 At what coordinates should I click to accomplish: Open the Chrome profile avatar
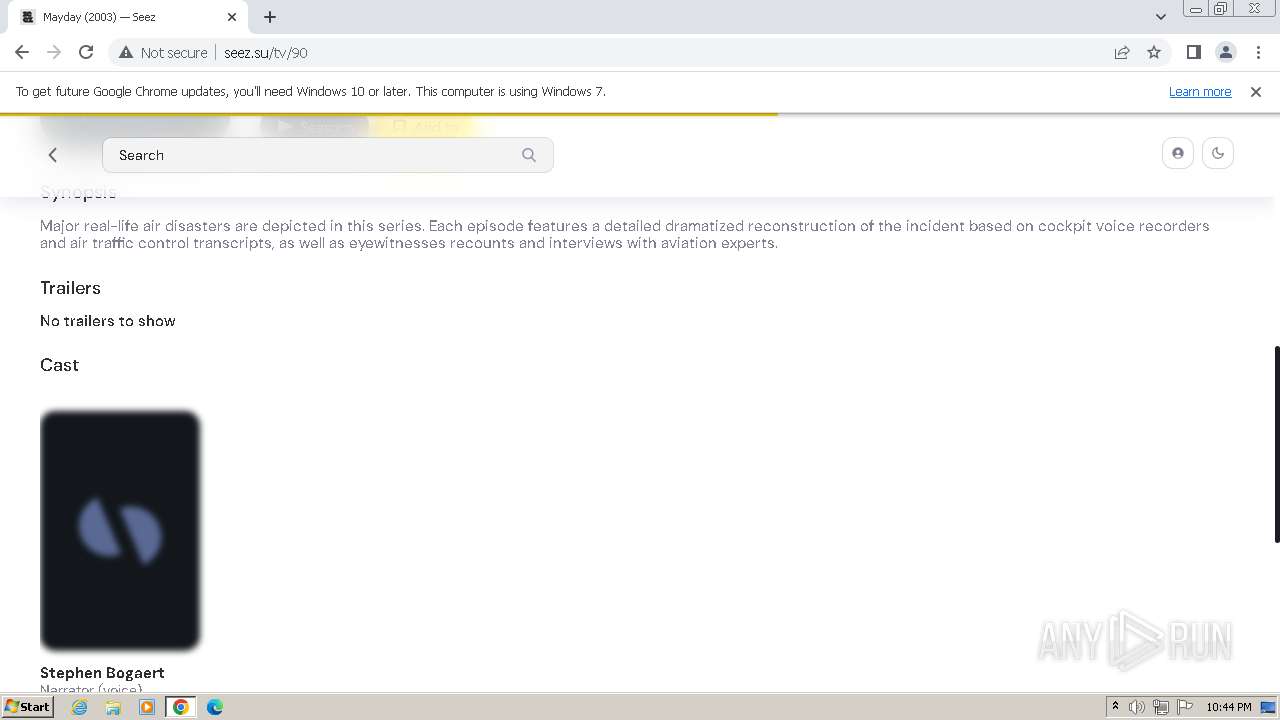1225,52
